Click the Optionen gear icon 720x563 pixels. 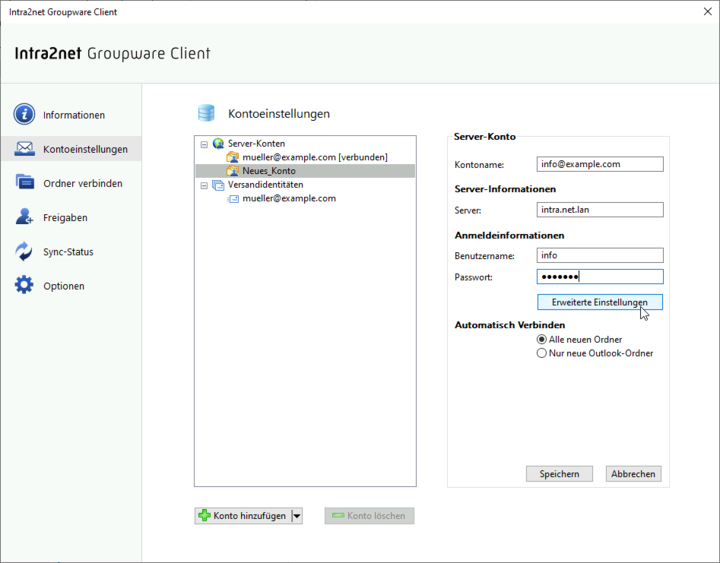24,285
